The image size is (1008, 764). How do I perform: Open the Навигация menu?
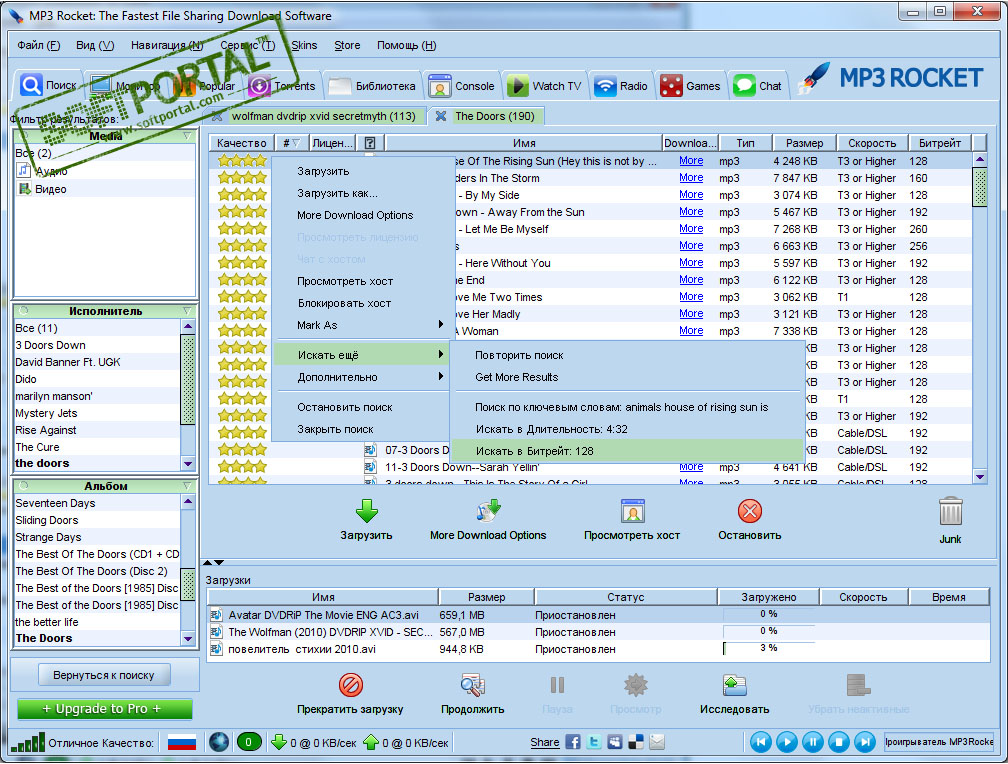click(167, 45)
